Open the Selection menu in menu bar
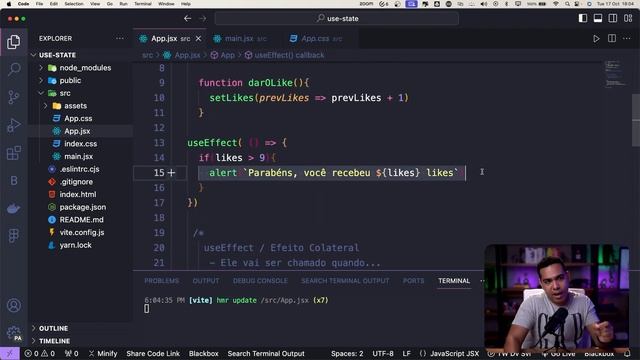 tap(74, 4)
